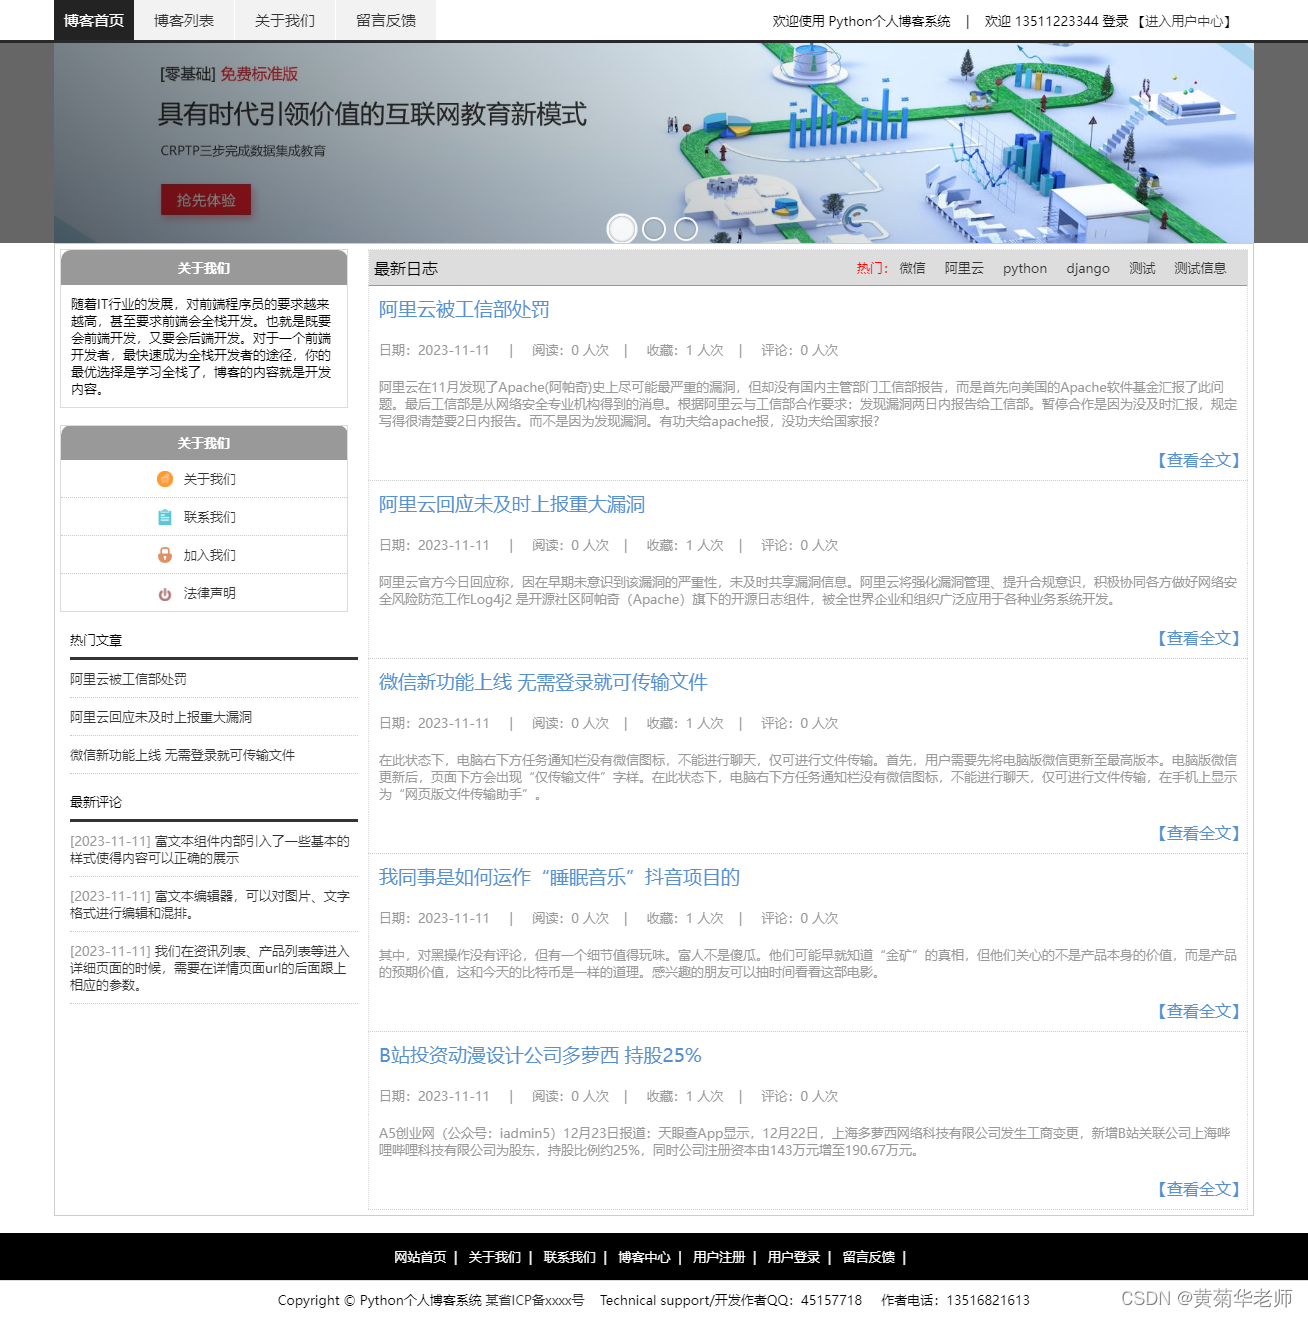
Task: Click the orange home icon beside 关于我们
Action: tap(165, 479)
